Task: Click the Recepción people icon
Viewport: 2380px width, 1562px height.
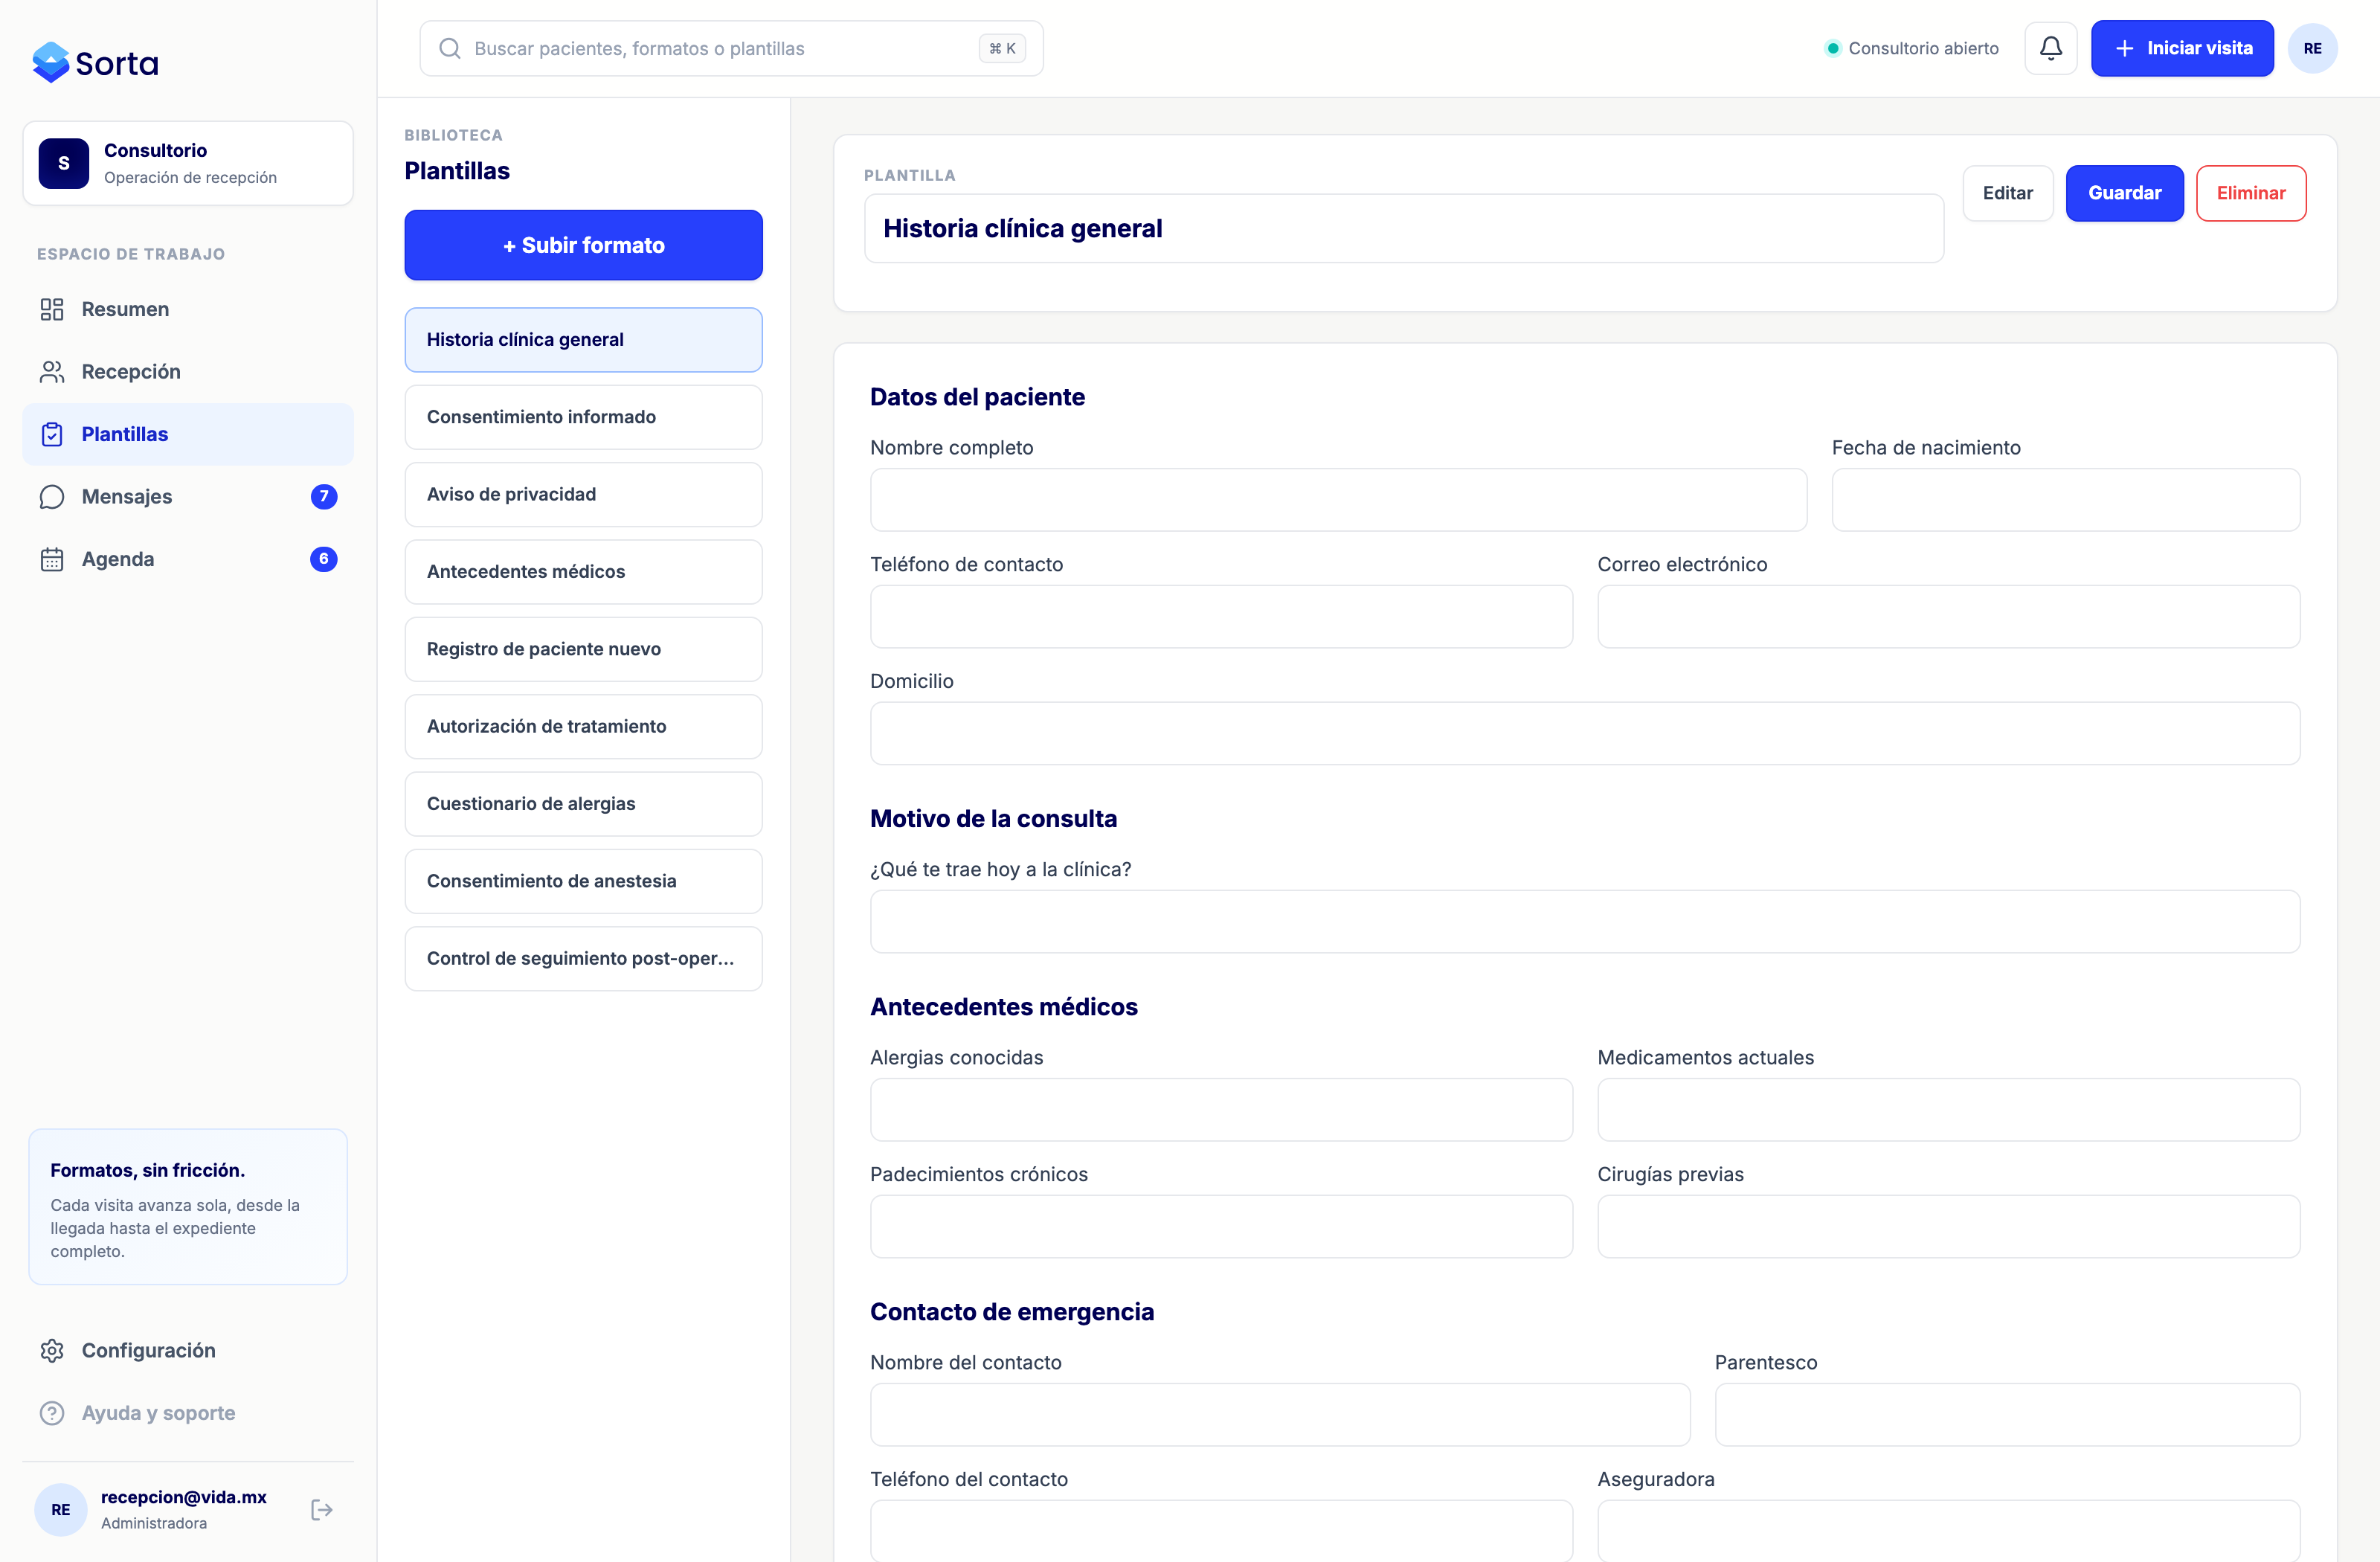Action: pyautogui.click(x=52, y=372)
